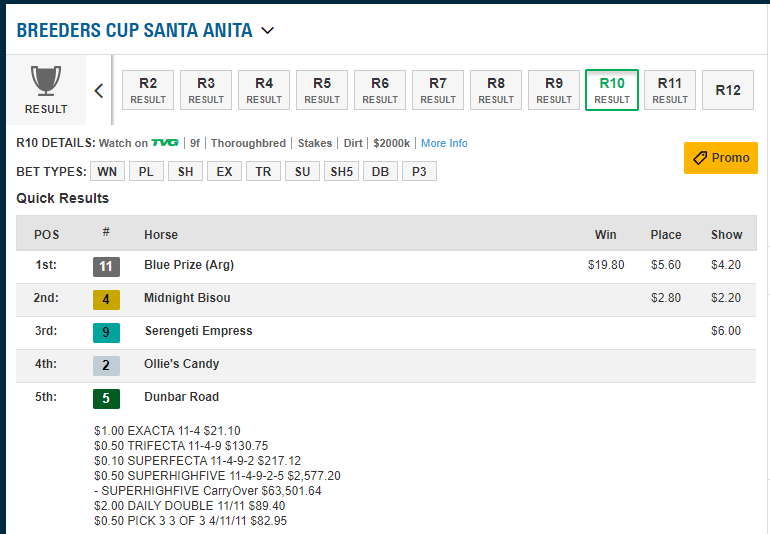This screenshot has width=770, height=534.
Task: Click light blue number 2 badge
Action: (x=106, y=365)
